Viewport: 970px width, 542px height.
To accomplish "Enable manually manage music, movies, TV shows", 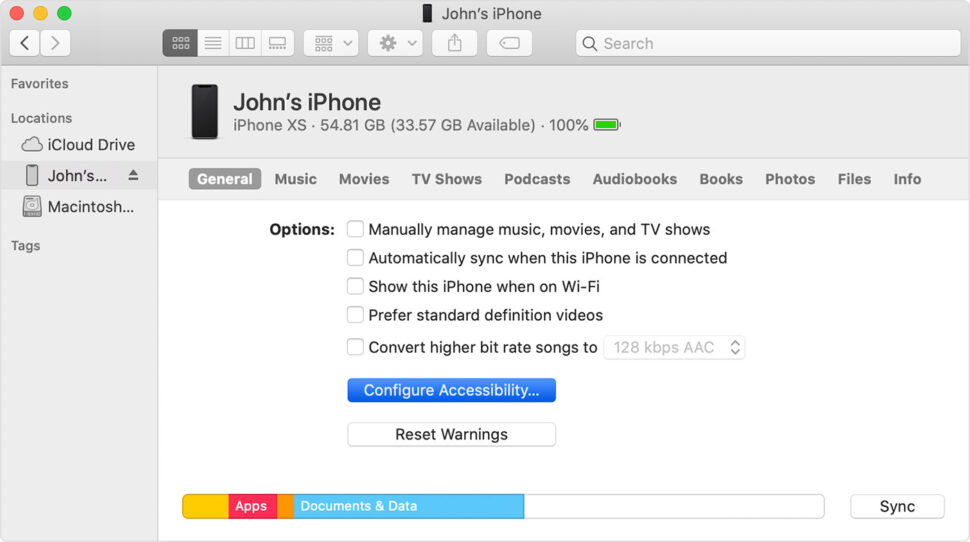I will [x=355, y=229].
